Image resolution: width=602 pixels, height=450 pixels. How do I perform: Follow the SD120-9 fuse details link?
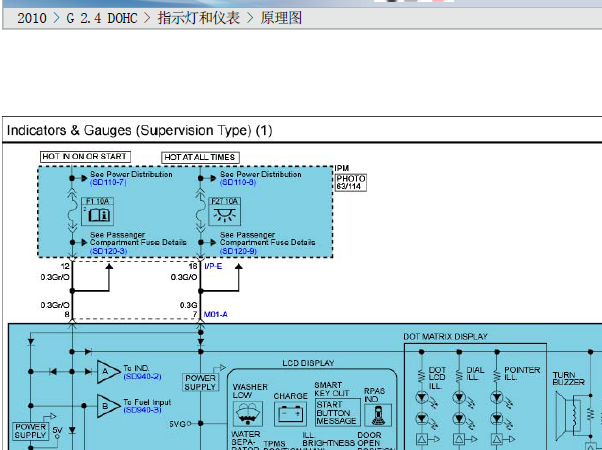point(238,251)
